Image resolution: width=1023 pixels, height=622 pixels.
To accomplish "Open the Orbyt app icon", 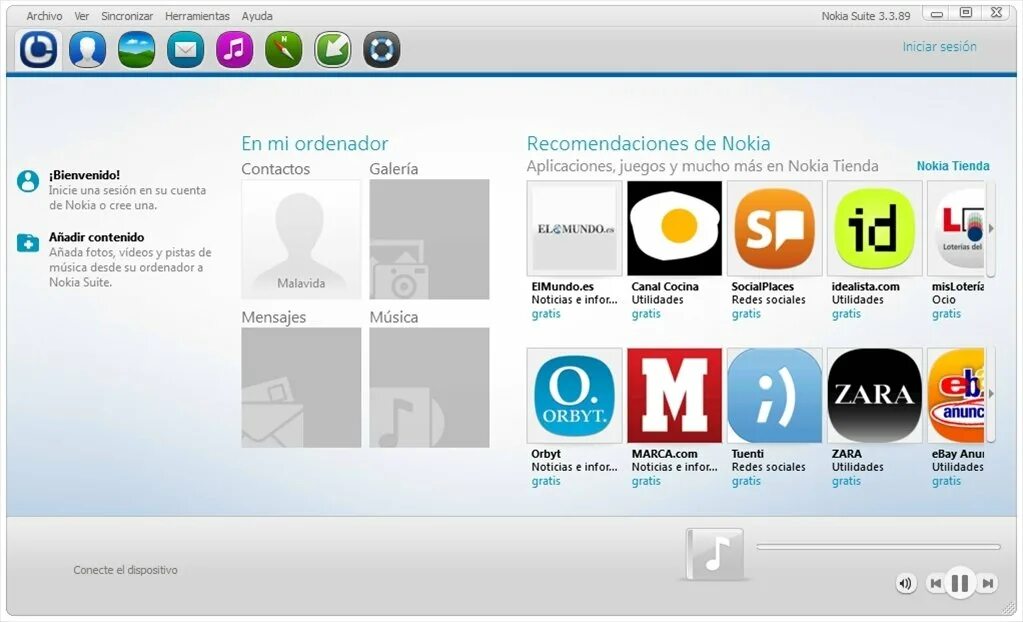I will pyautogui.click(x=575, y=396).
